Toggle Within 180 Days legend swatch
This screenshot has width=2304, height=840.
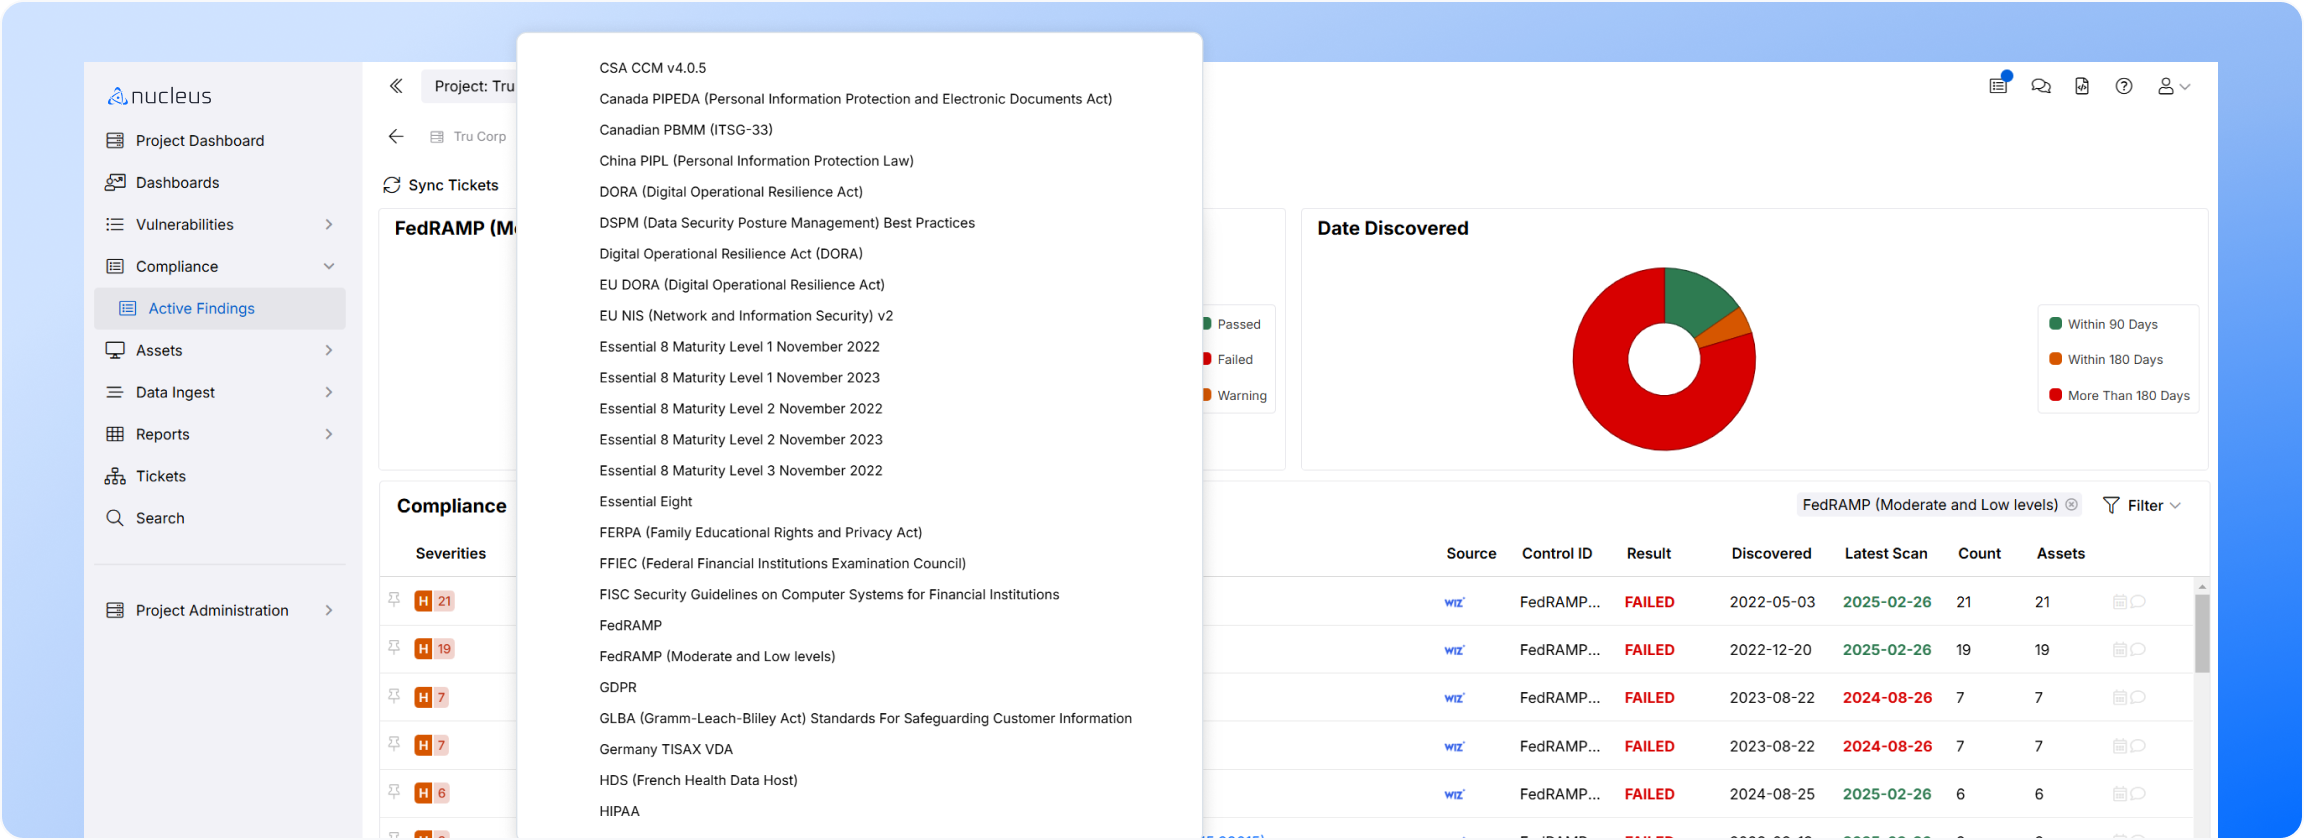(x=2056, y=359)
